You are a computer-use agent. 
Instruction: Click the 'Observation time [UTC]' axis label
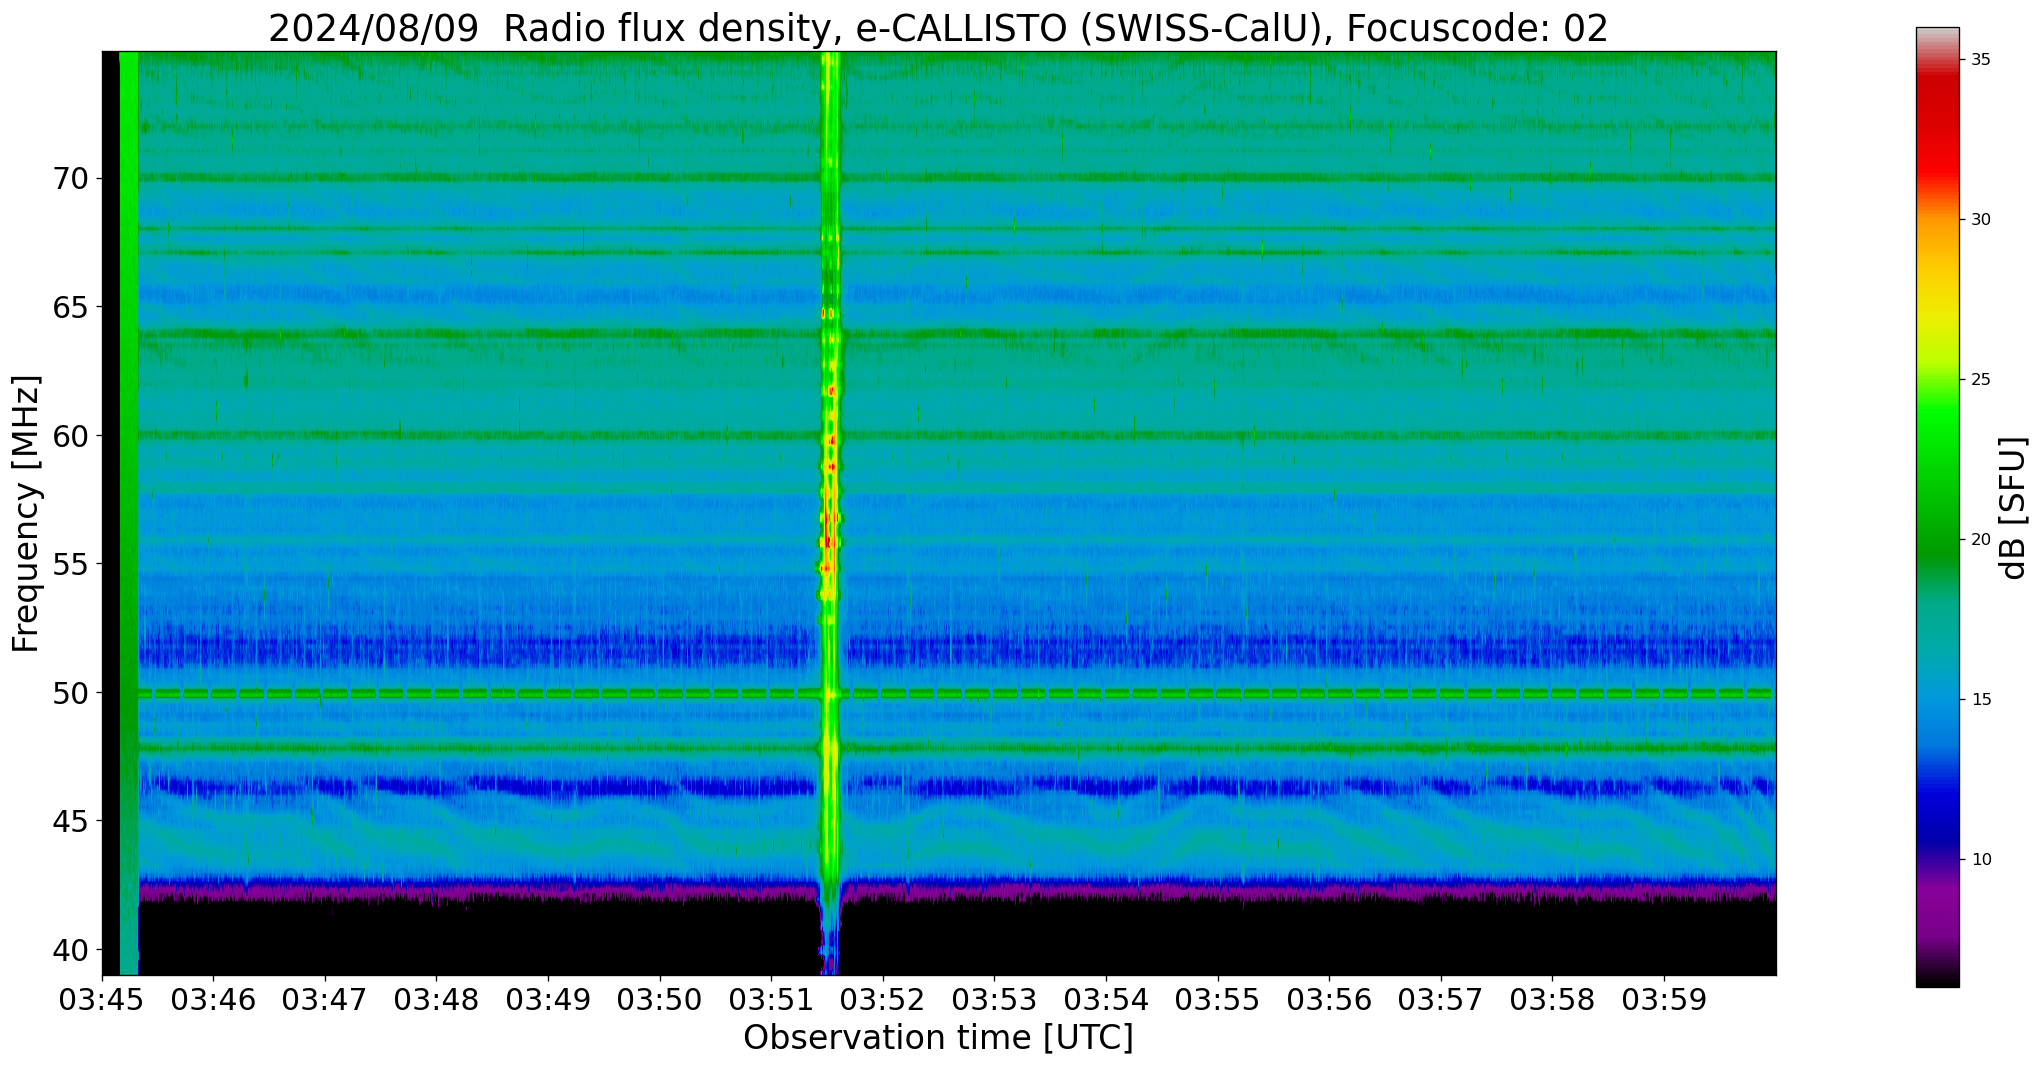tap(938, 1038)
